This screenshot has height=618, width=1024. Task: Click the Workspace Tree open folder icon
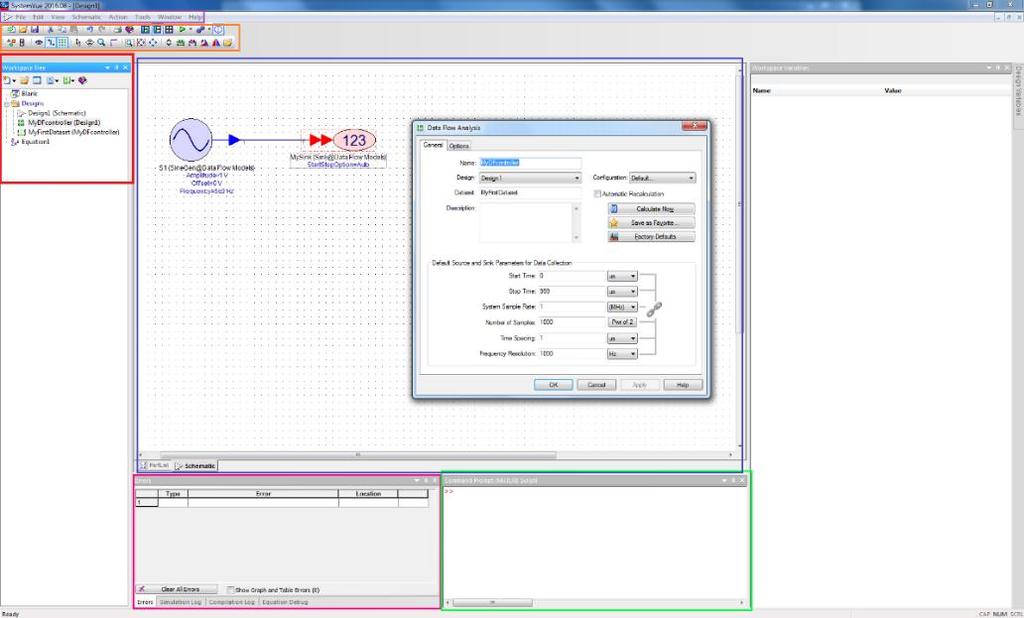(24, 80)
